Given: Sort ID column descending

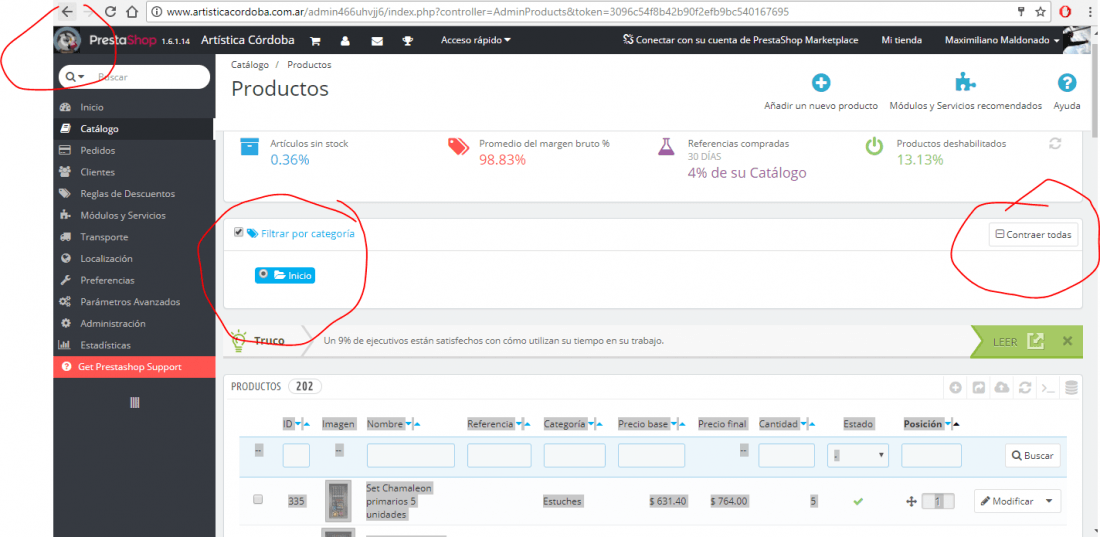Looking at the screenshot, I should coord(298,425).
